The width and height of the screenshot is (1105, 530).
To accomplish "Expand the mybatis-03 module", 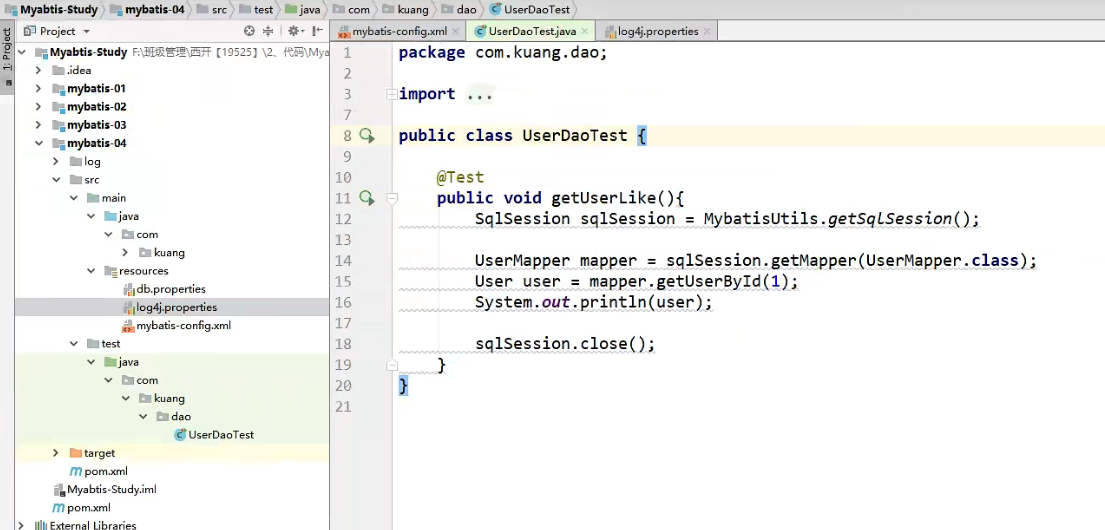I will (x=39, y=125).
